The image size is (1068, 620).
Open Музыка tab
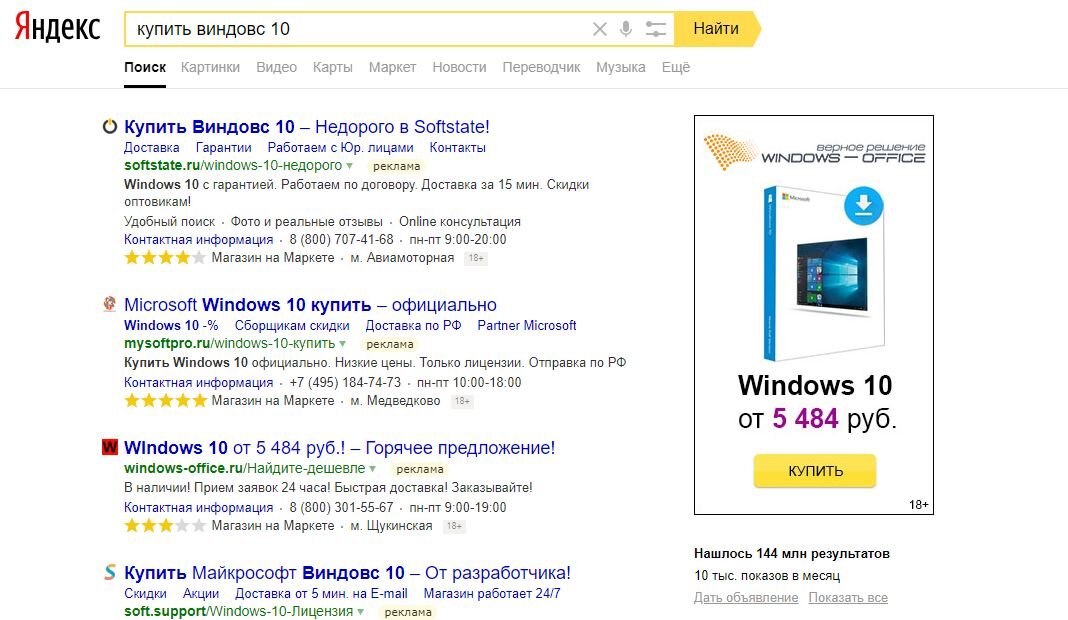click(621, 67)
